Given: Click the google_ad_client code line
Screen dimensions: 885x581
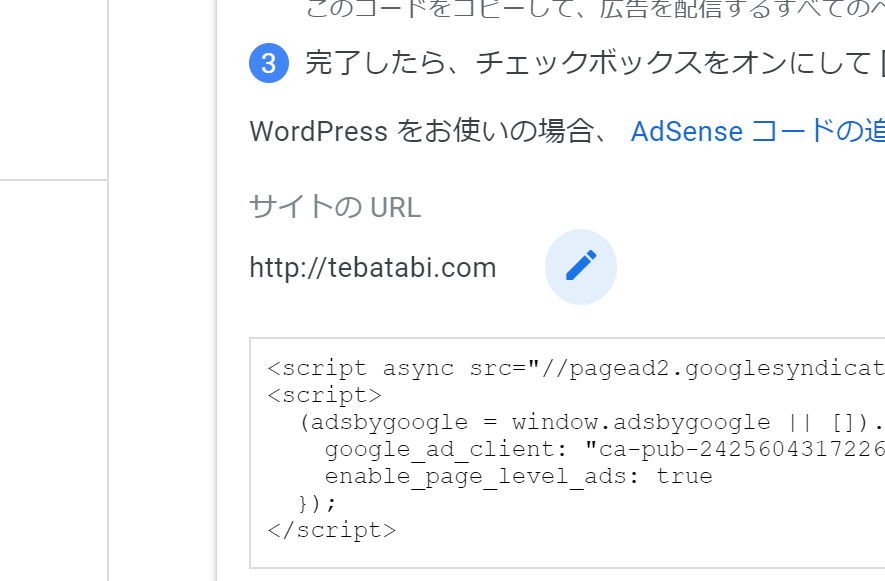Looking at the screenshot, I should click(604, 449).
